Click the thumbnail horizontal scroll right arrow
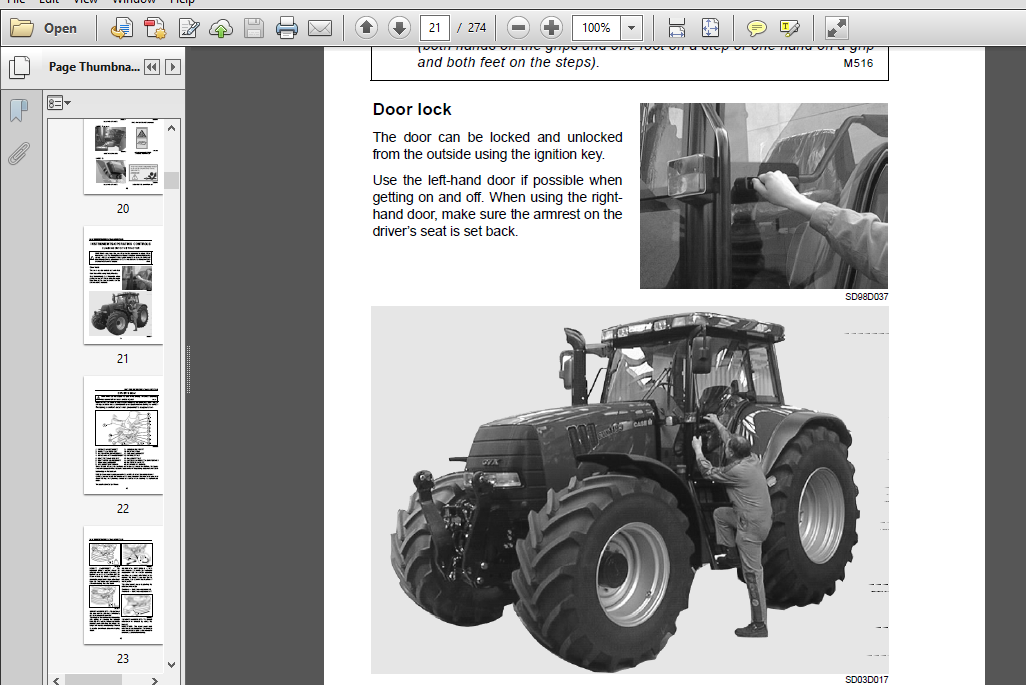This screenshot has height=685, width=1026. [154, 680]
